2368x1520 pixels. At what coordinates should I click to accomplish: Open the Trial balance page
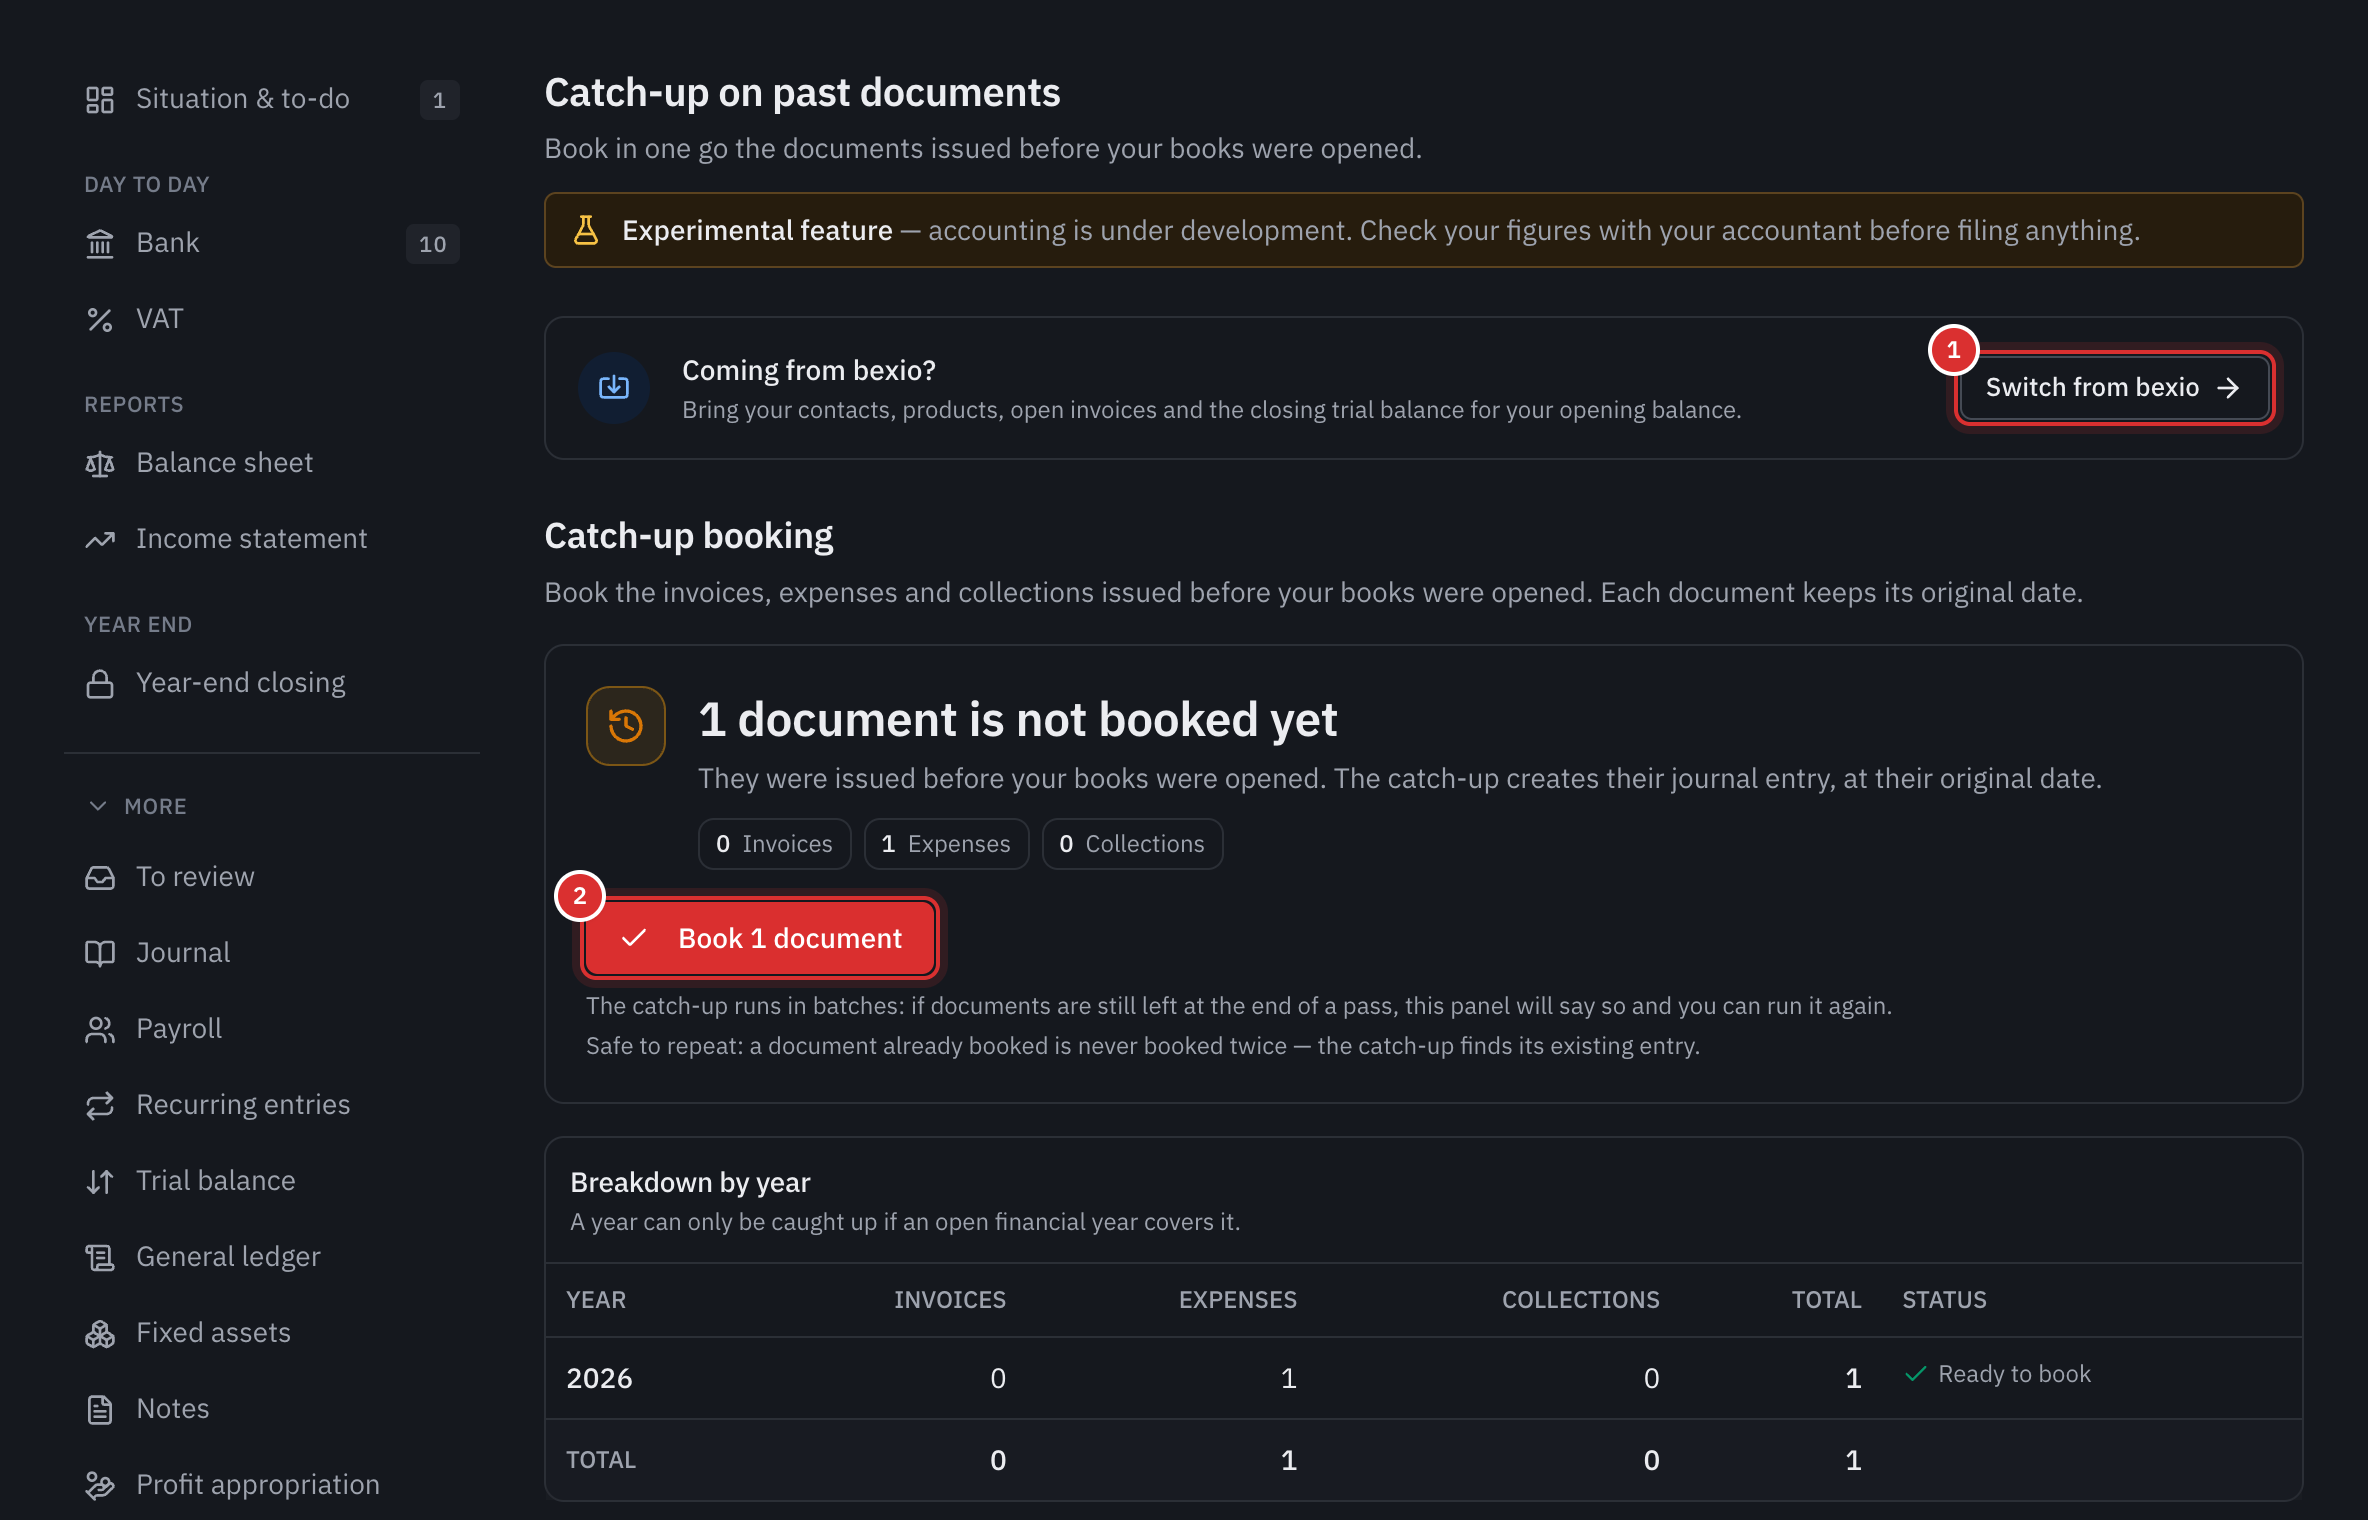[272, 1181]
